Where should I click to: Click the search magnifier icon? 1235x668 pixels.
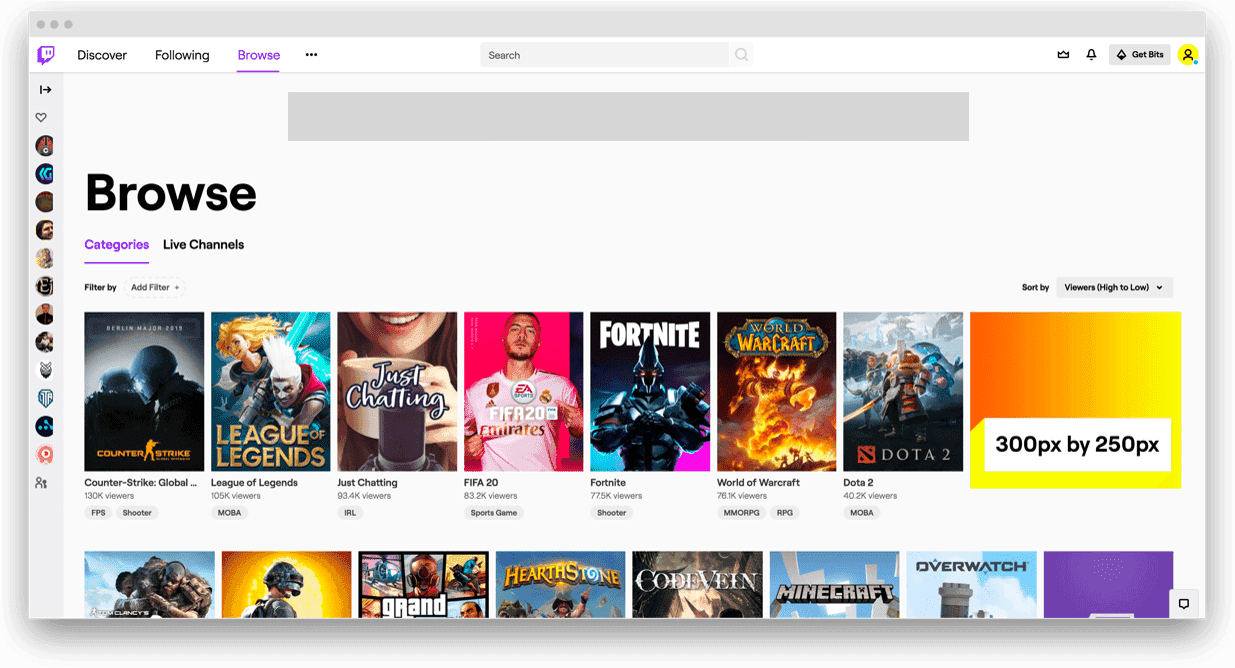tap(741, 55)
